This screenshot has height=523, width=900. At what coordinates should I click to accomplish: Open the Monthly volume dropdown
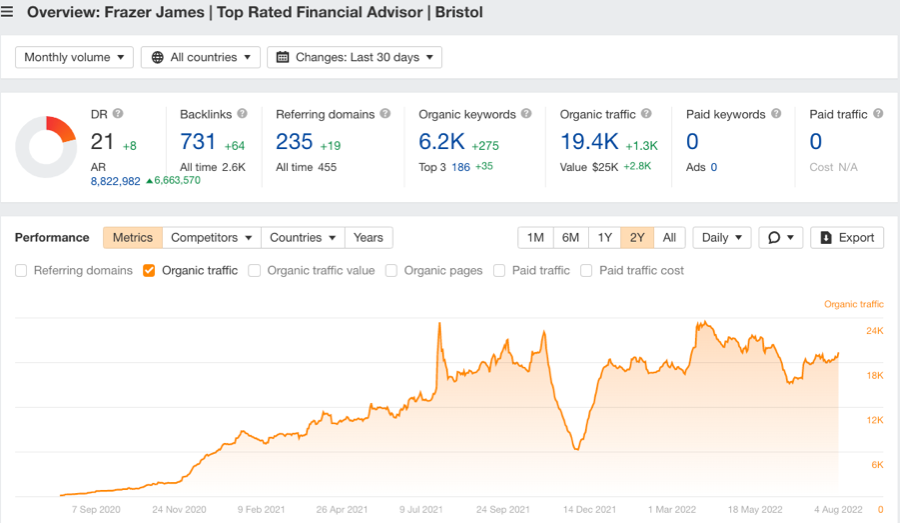tap(75, 58)
